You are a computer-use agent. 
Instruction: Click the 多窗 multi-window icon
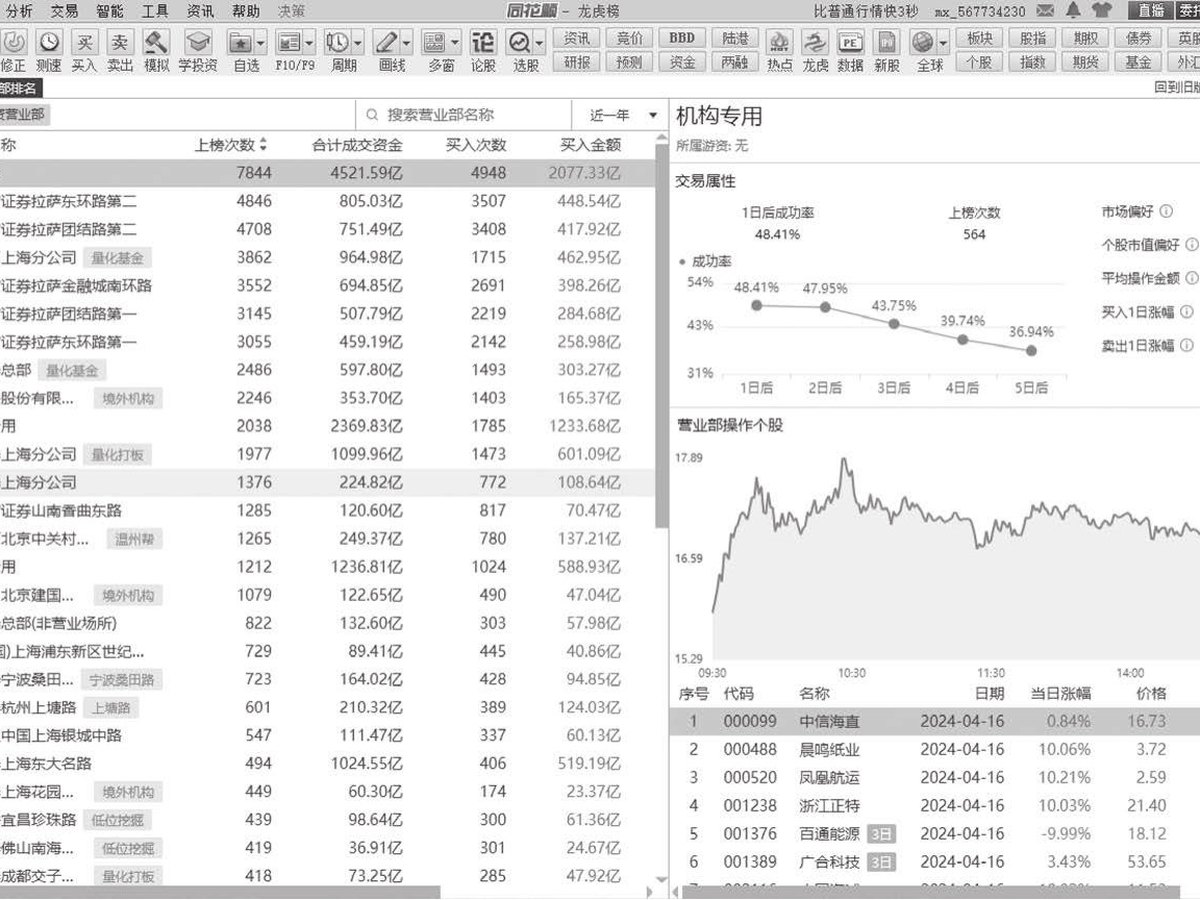(x=434, y=42)
